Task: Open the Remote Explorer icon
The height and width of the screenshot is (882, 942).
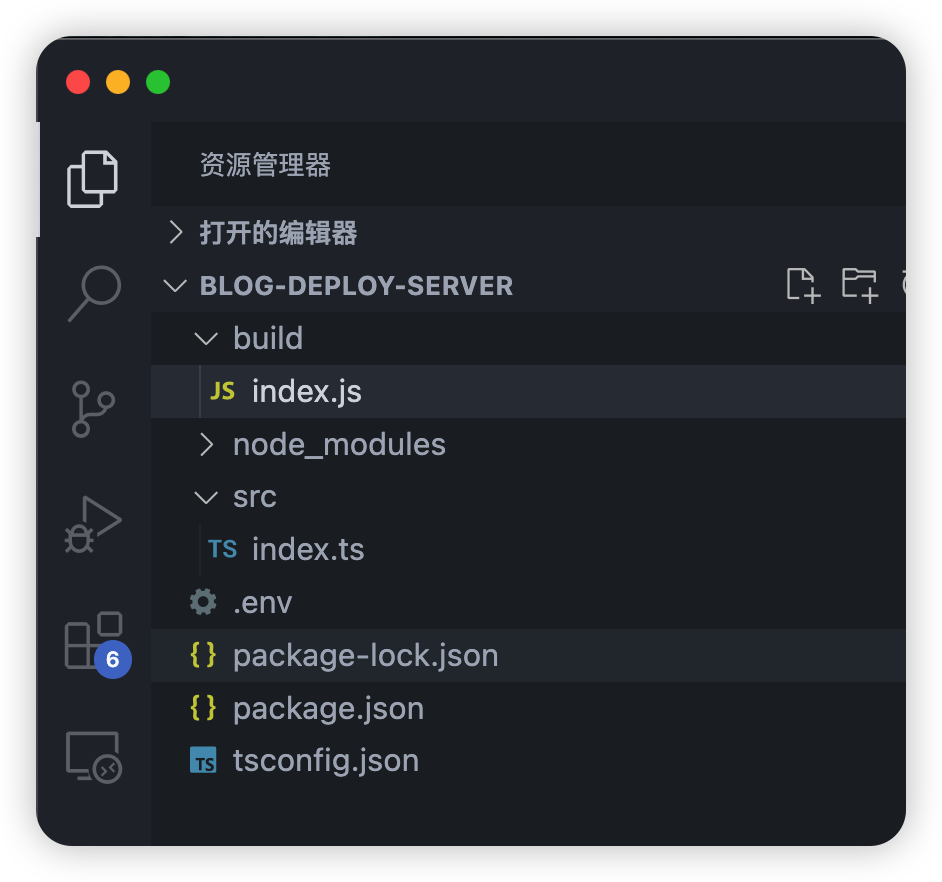Action: (93, 756)
